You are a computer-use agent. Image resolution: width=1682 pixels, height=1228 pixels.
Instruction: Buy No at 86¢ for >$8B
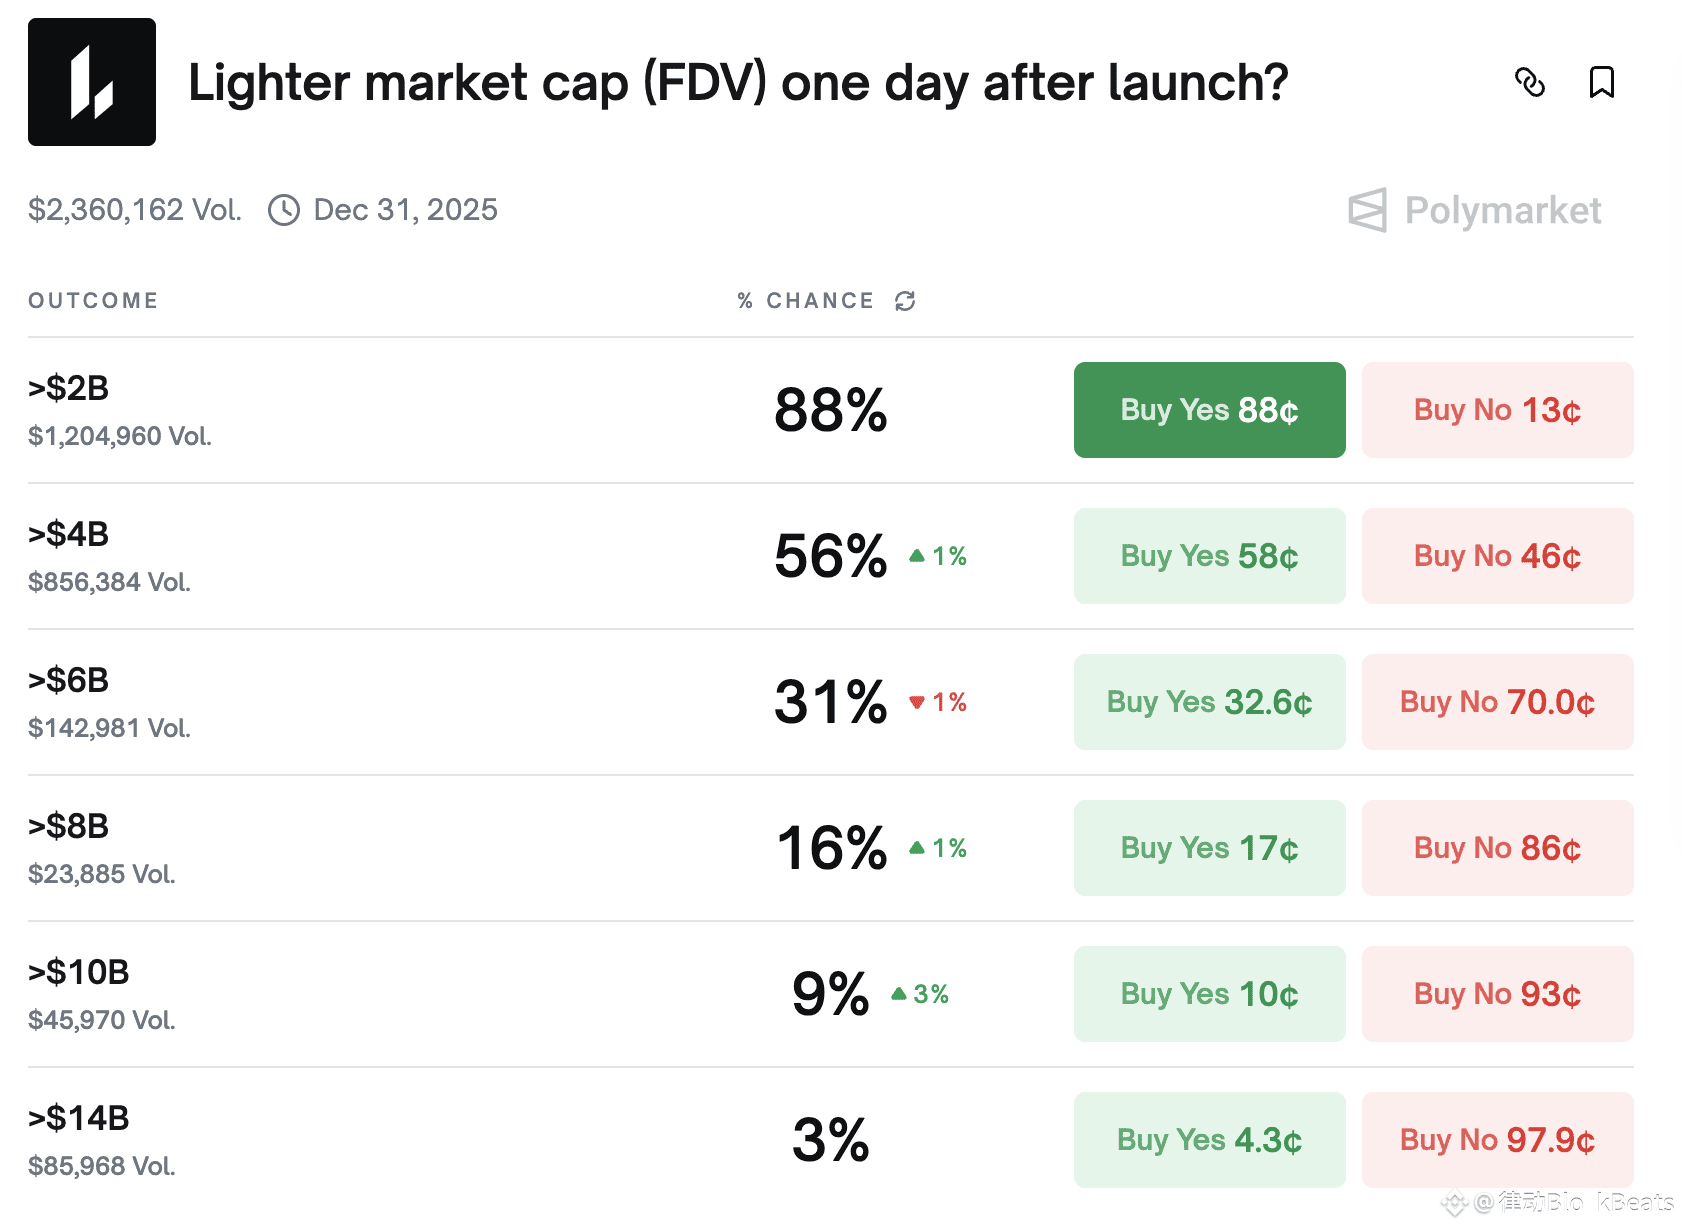pos(1497,848)
